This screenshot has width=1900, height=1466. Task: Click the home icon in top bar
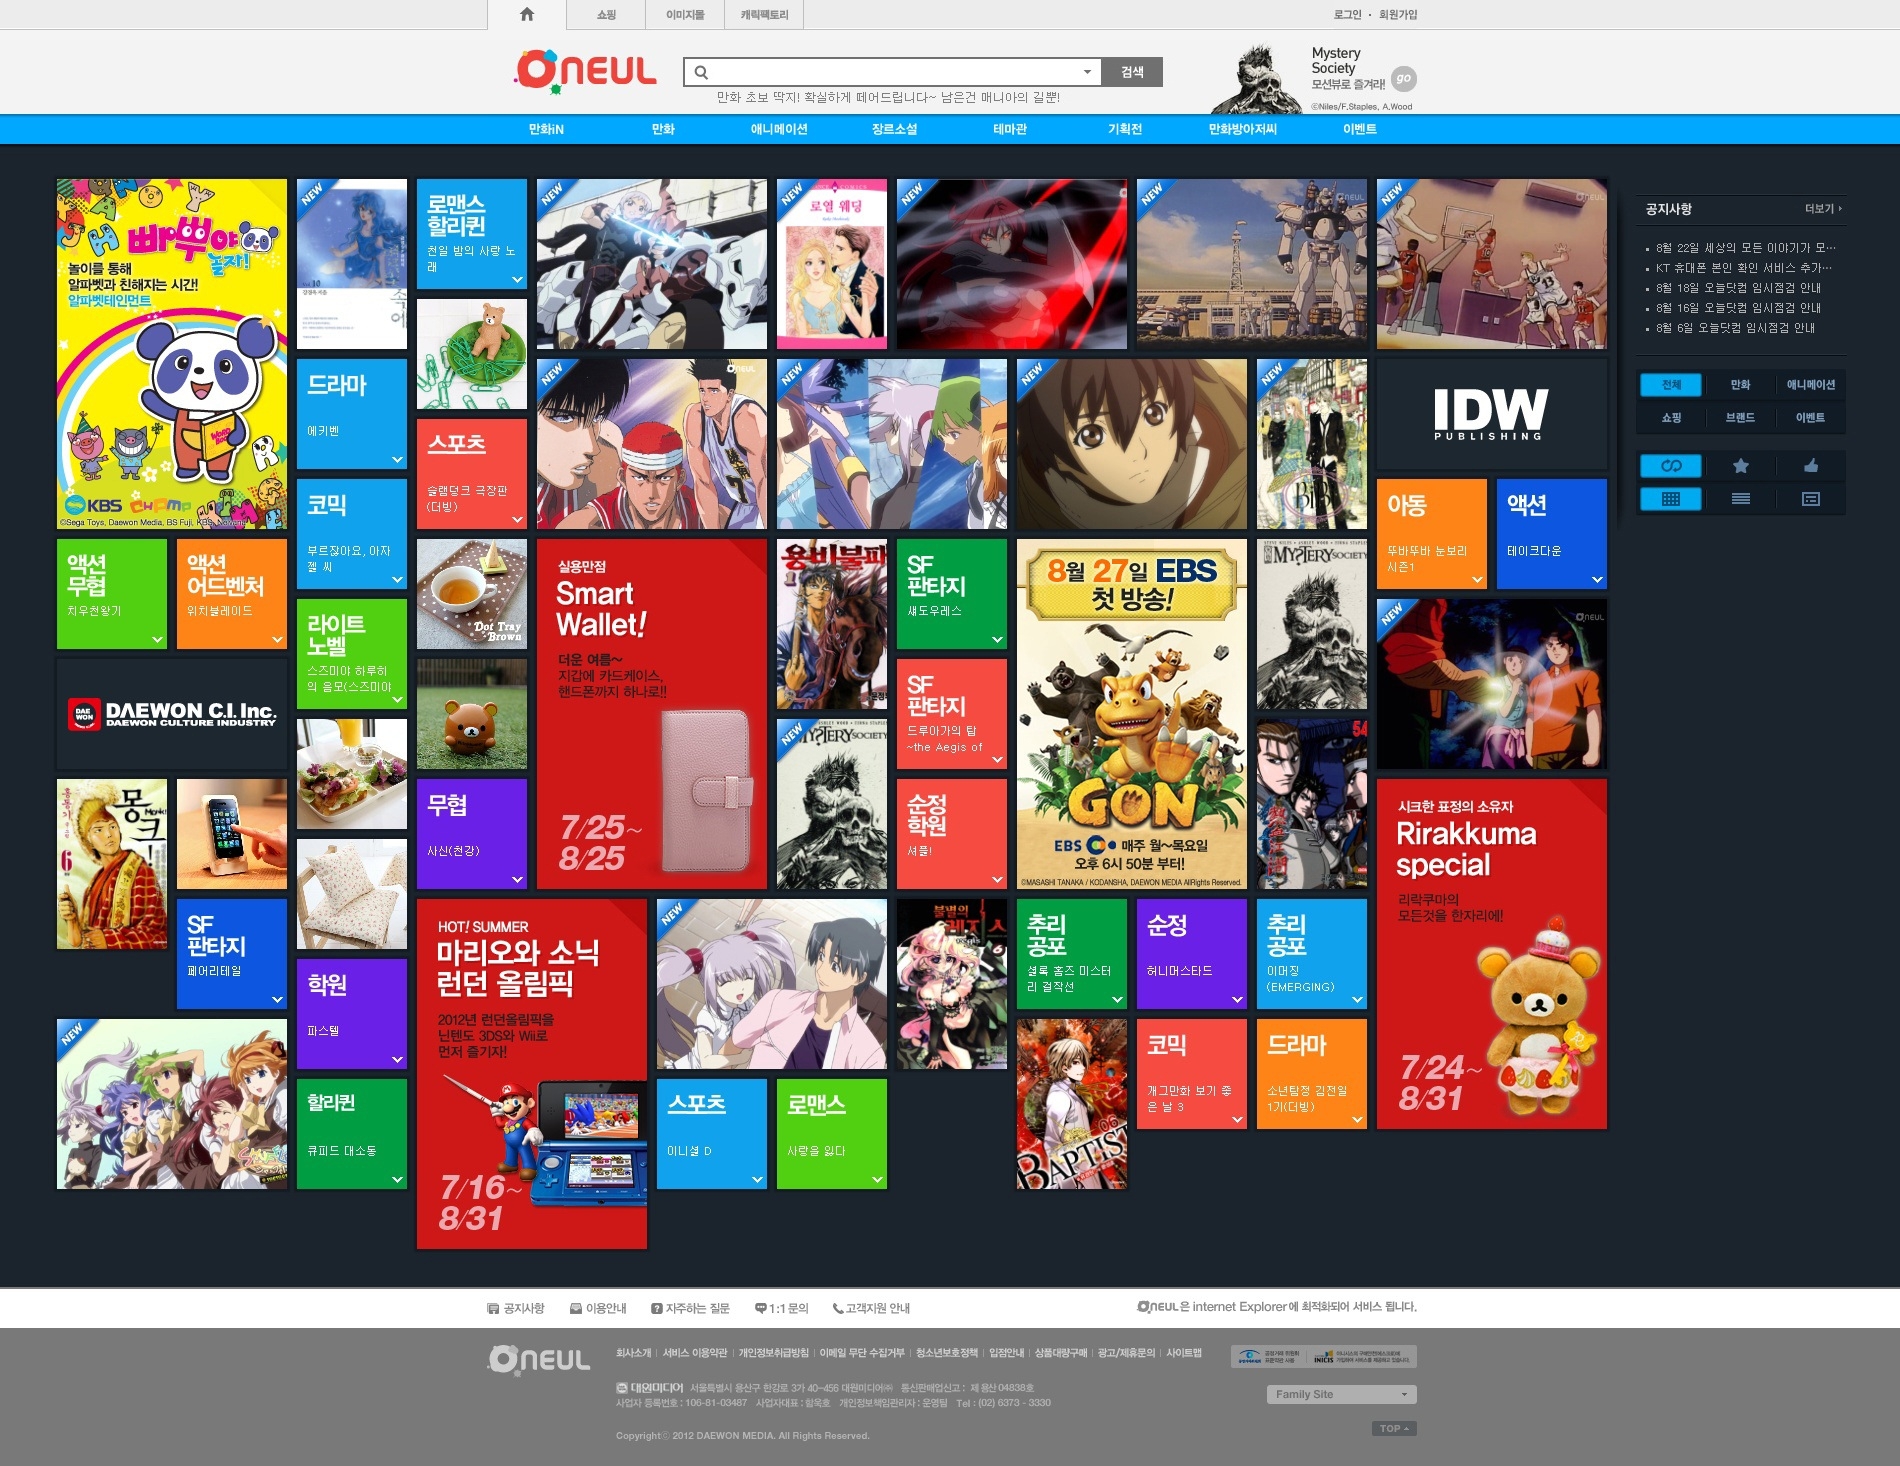click(527, 14)
